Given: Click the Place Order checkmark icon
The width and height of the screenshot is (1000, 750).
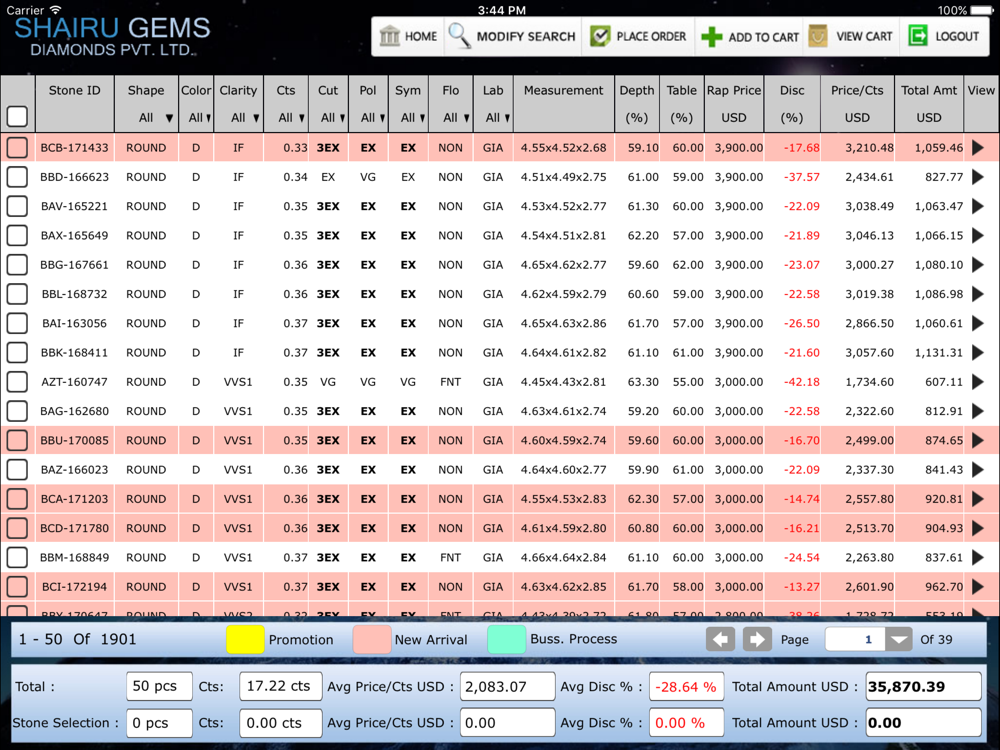Looking at the screenshot, I should click(600, 36).
